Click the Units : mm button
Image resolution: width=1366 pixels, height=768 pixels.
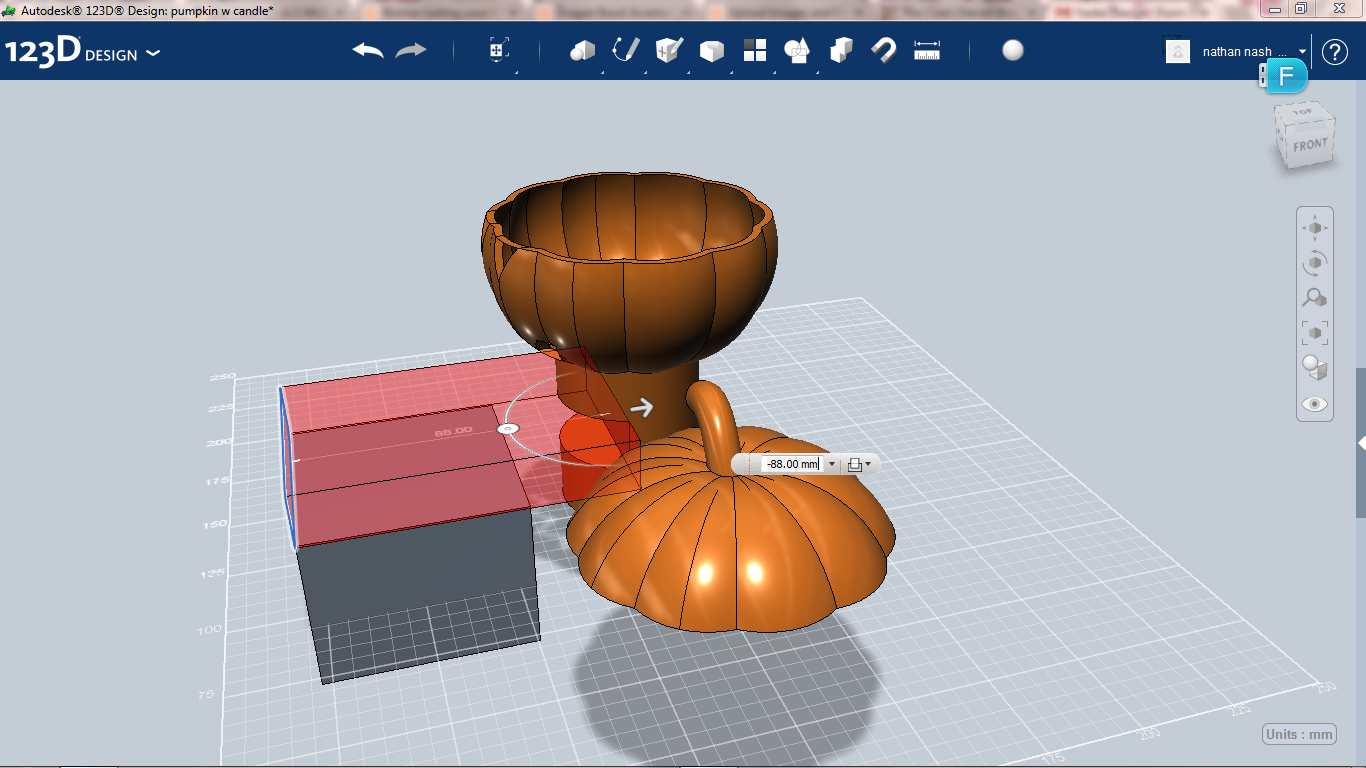click(x=1299, y=734)
